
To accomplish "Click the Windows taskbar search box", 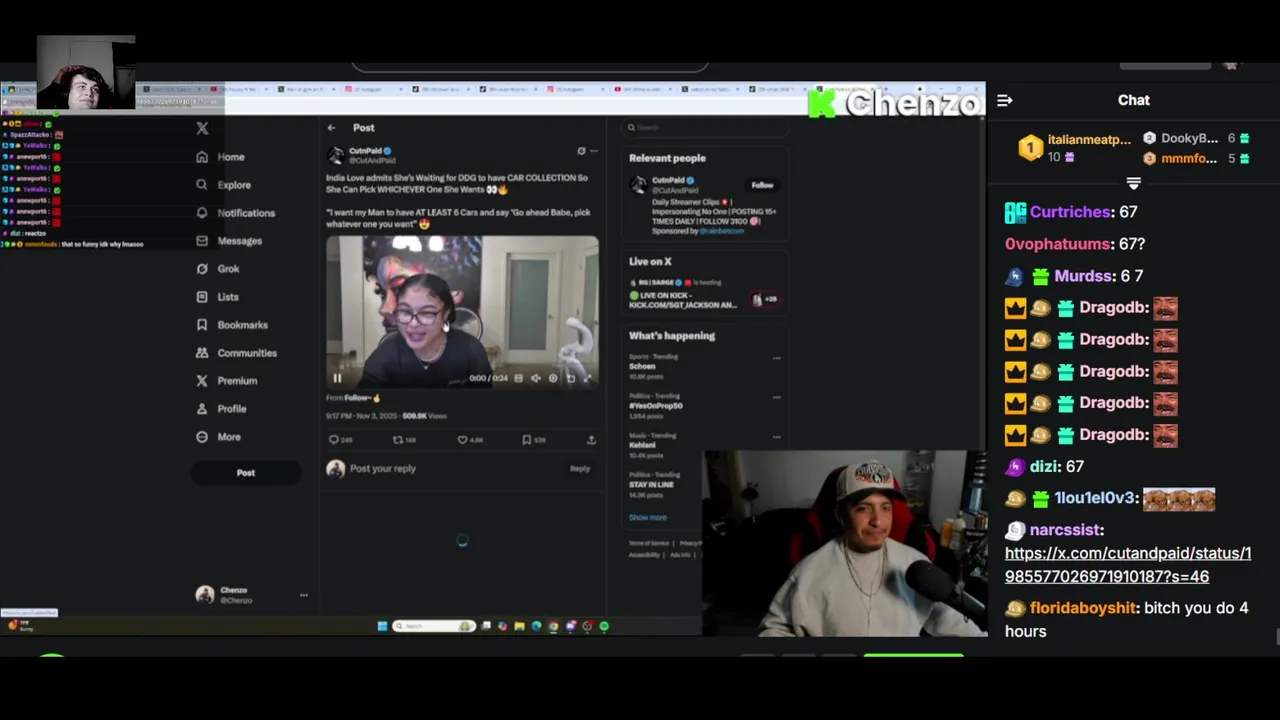I will 433,627.
